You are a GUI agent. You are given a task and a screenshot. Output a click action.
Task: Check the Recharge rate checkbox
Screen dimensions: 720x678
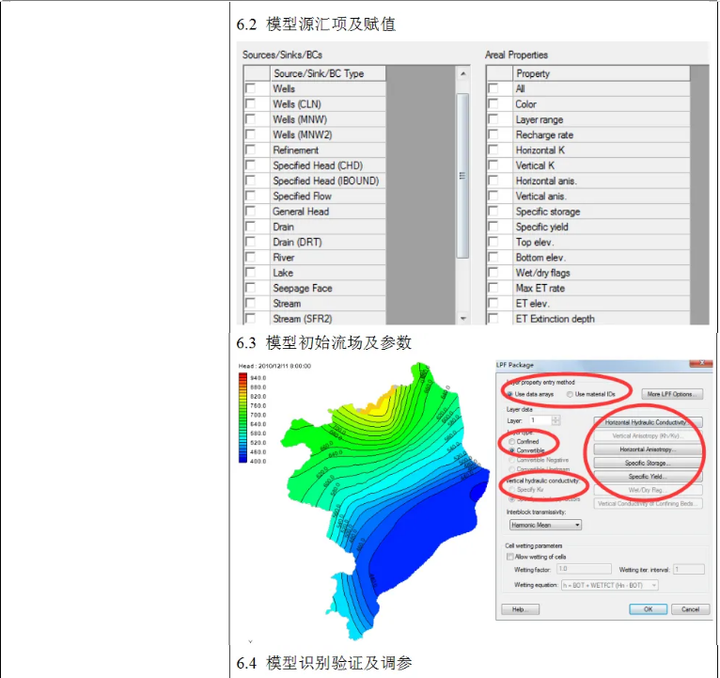pyautogui.click(x=493, y=134)
